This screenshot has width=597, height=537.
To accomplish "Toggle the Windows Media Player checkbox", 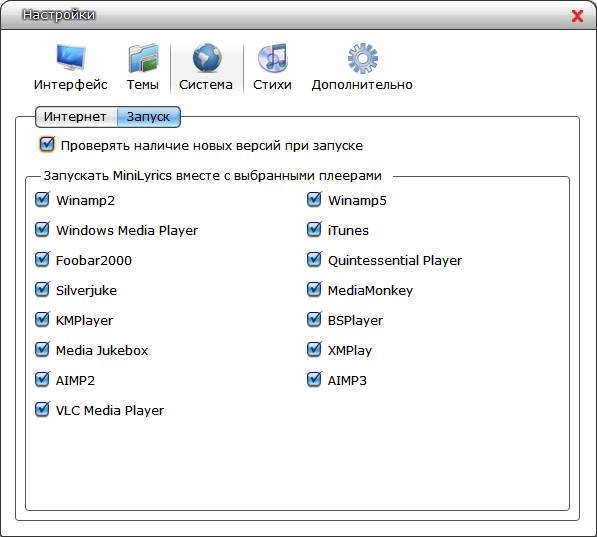I will pyautogui.click(x=42, y=229).
